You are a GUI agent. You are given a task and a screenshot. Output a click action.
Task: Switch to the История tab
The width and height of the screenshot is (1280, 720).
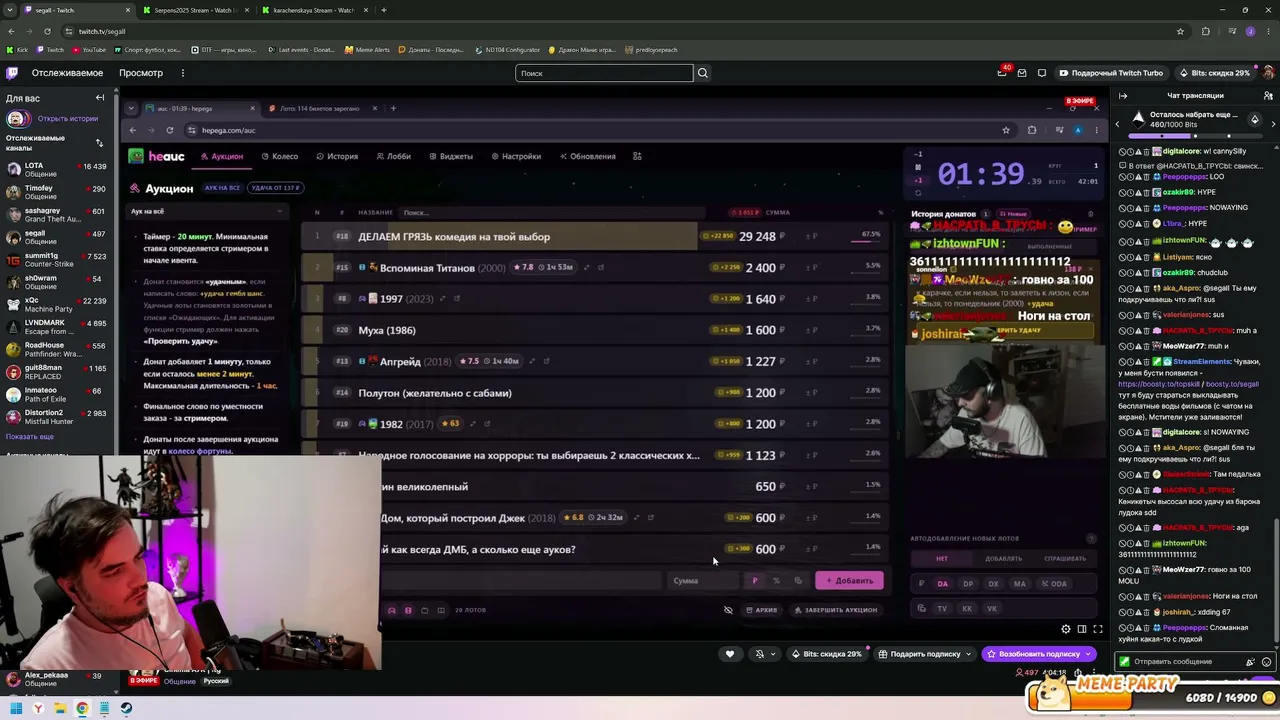click(x=337, y=156)
